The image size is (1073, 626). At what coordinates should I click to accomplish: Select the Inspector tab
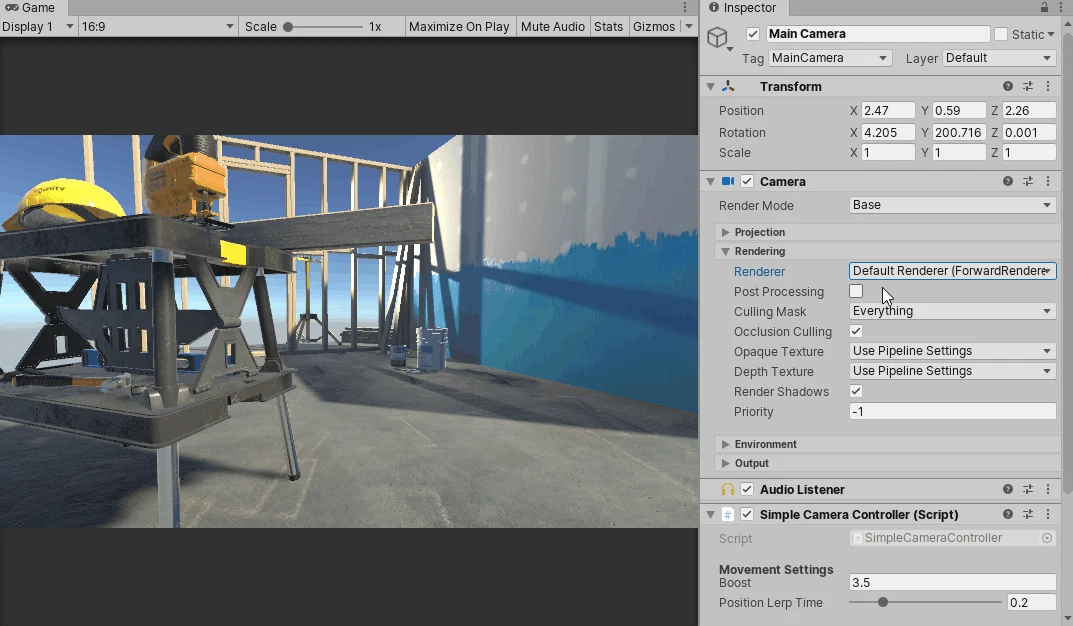click(x=743, y=8)
